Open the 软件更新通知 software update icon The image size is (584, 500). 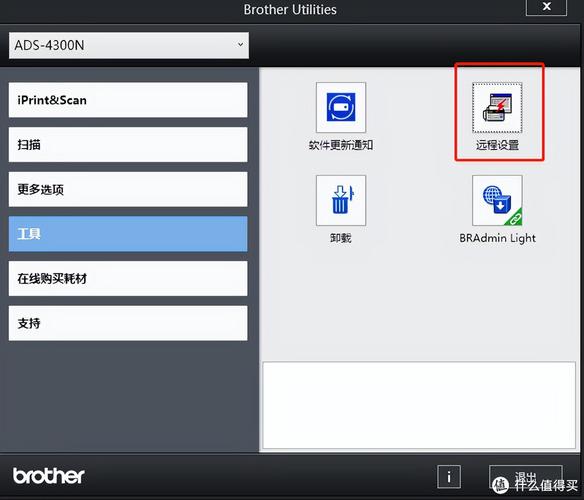tap(341, 107)
